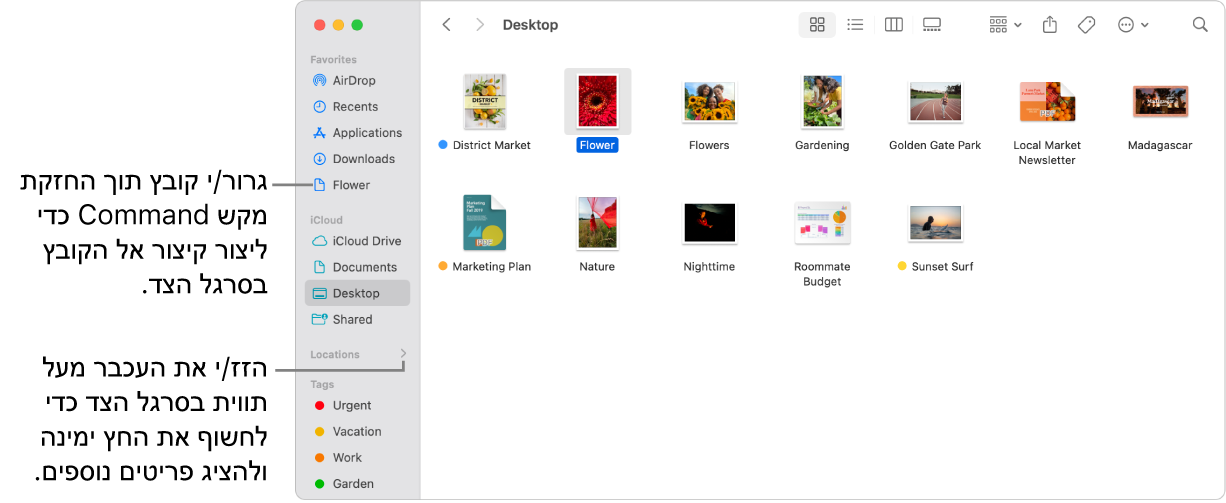Select the Flowers photo thumbnail
Viewport: 1226px width, 503px height.
pyautogui.click(x=709, y=102)
